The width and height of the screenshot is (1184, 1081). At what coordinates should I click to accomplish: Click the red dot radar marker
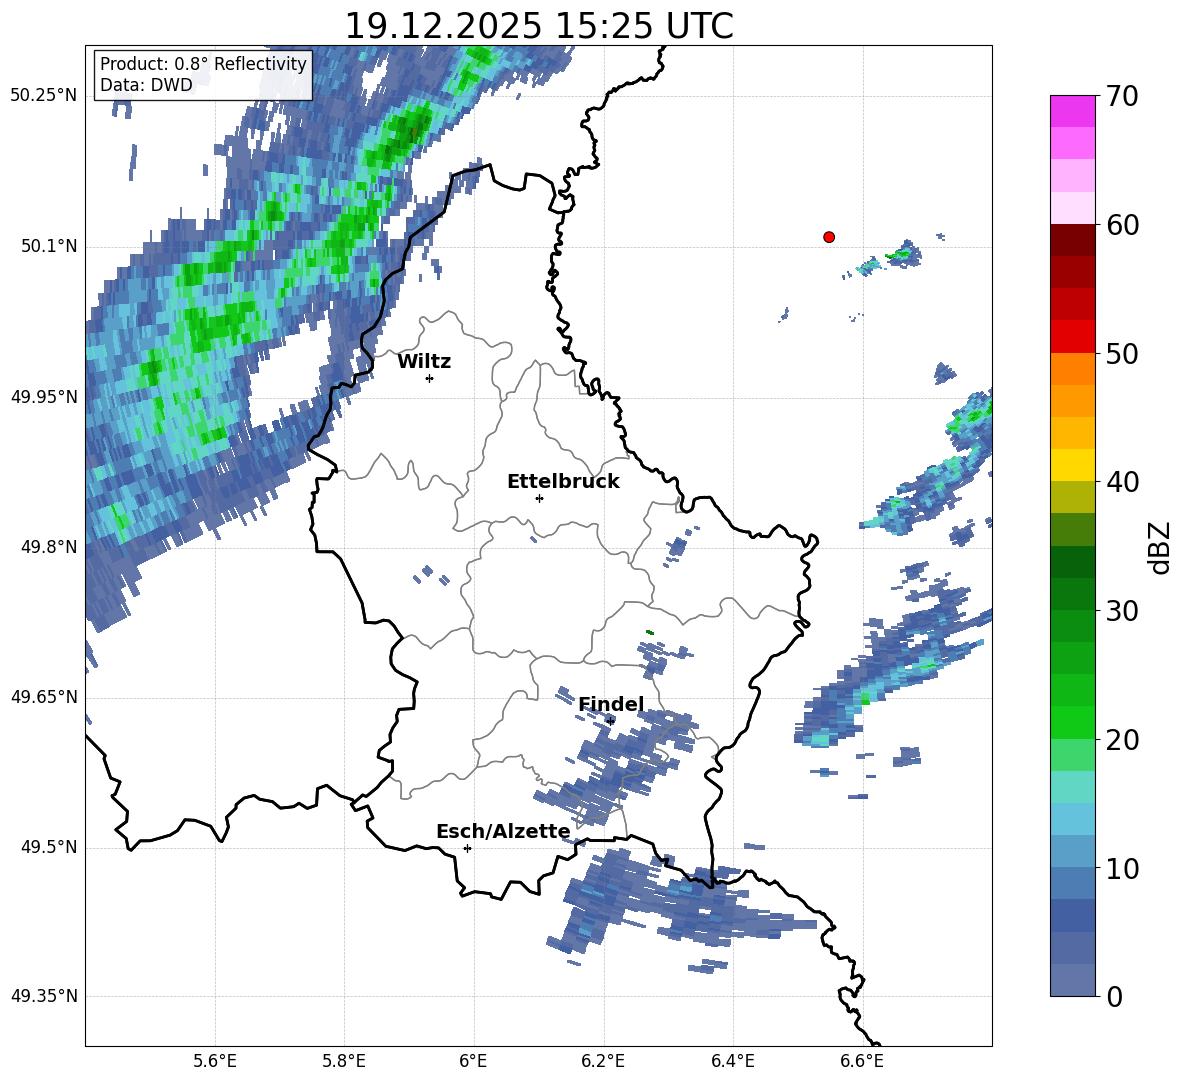click(x=829, y=237)
